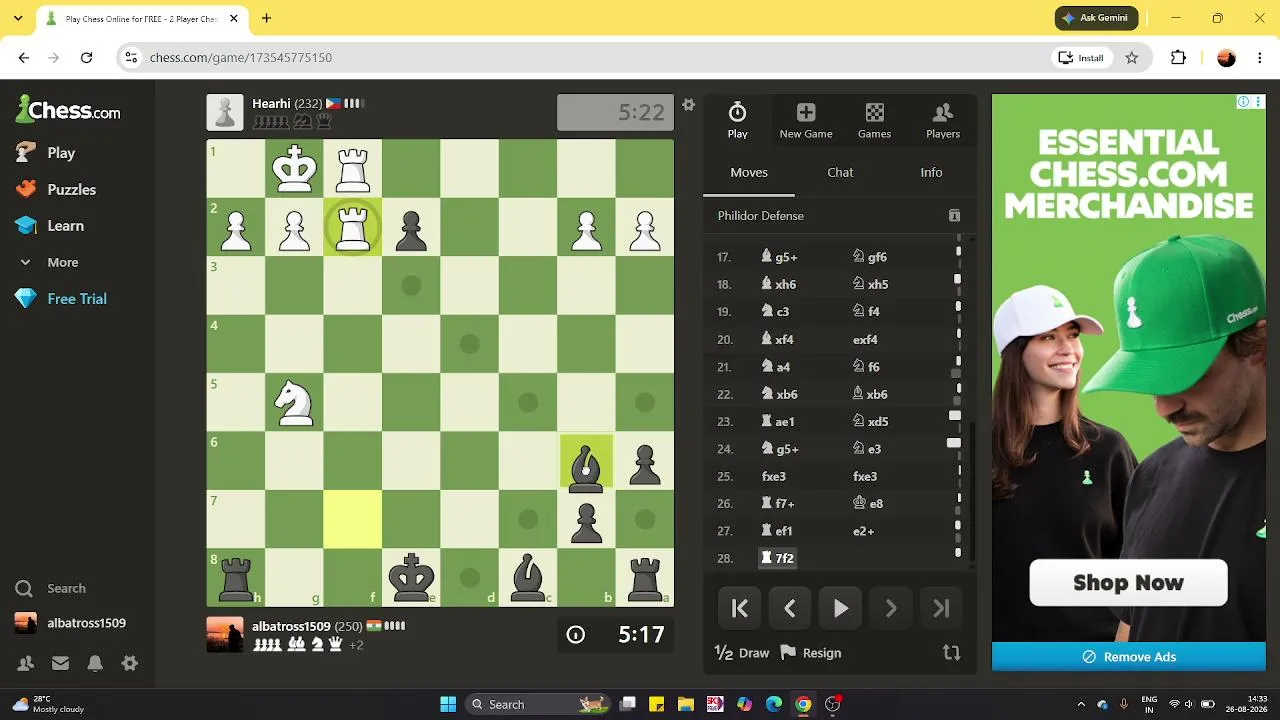Open the Play section in sidebar
Screen dimensions: 1280x720
[46, 153]
